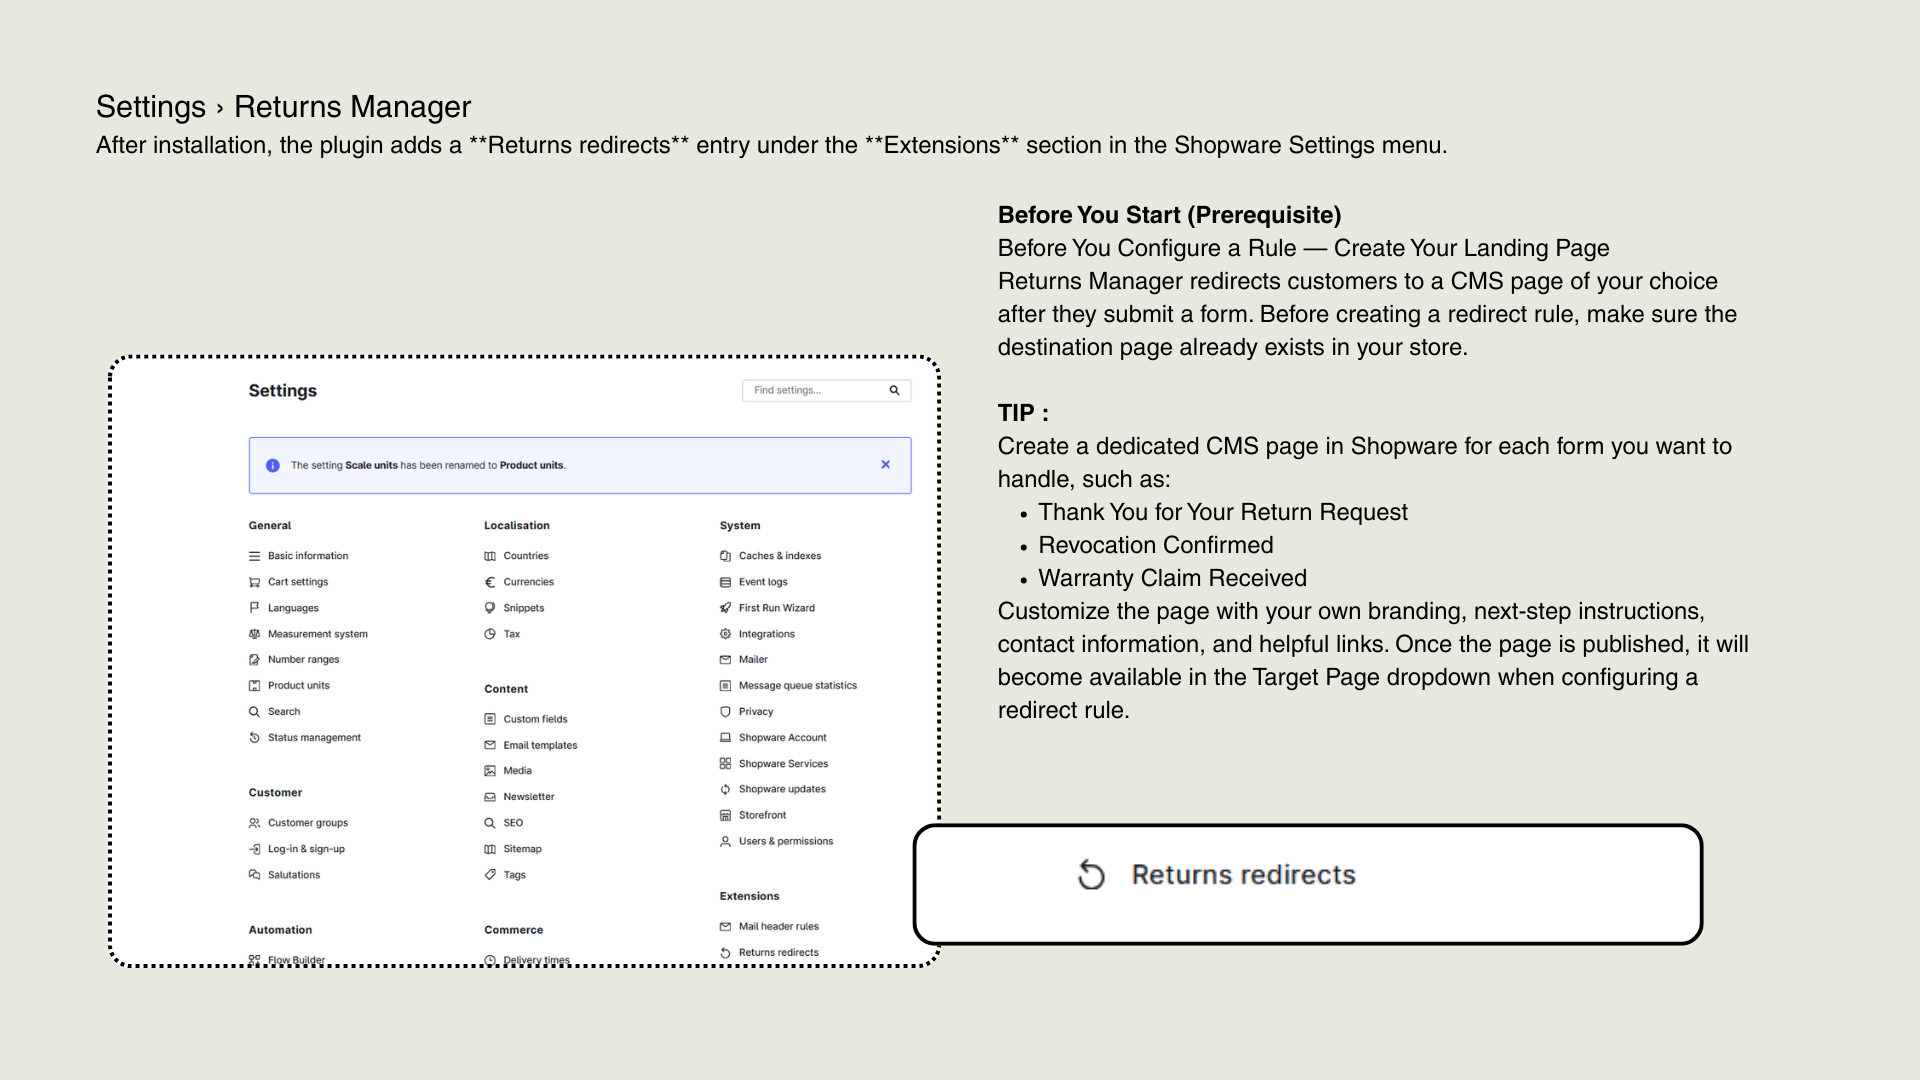1920x1080 pixels.
Task: Click the Content section heading
Action: (506, 689)
